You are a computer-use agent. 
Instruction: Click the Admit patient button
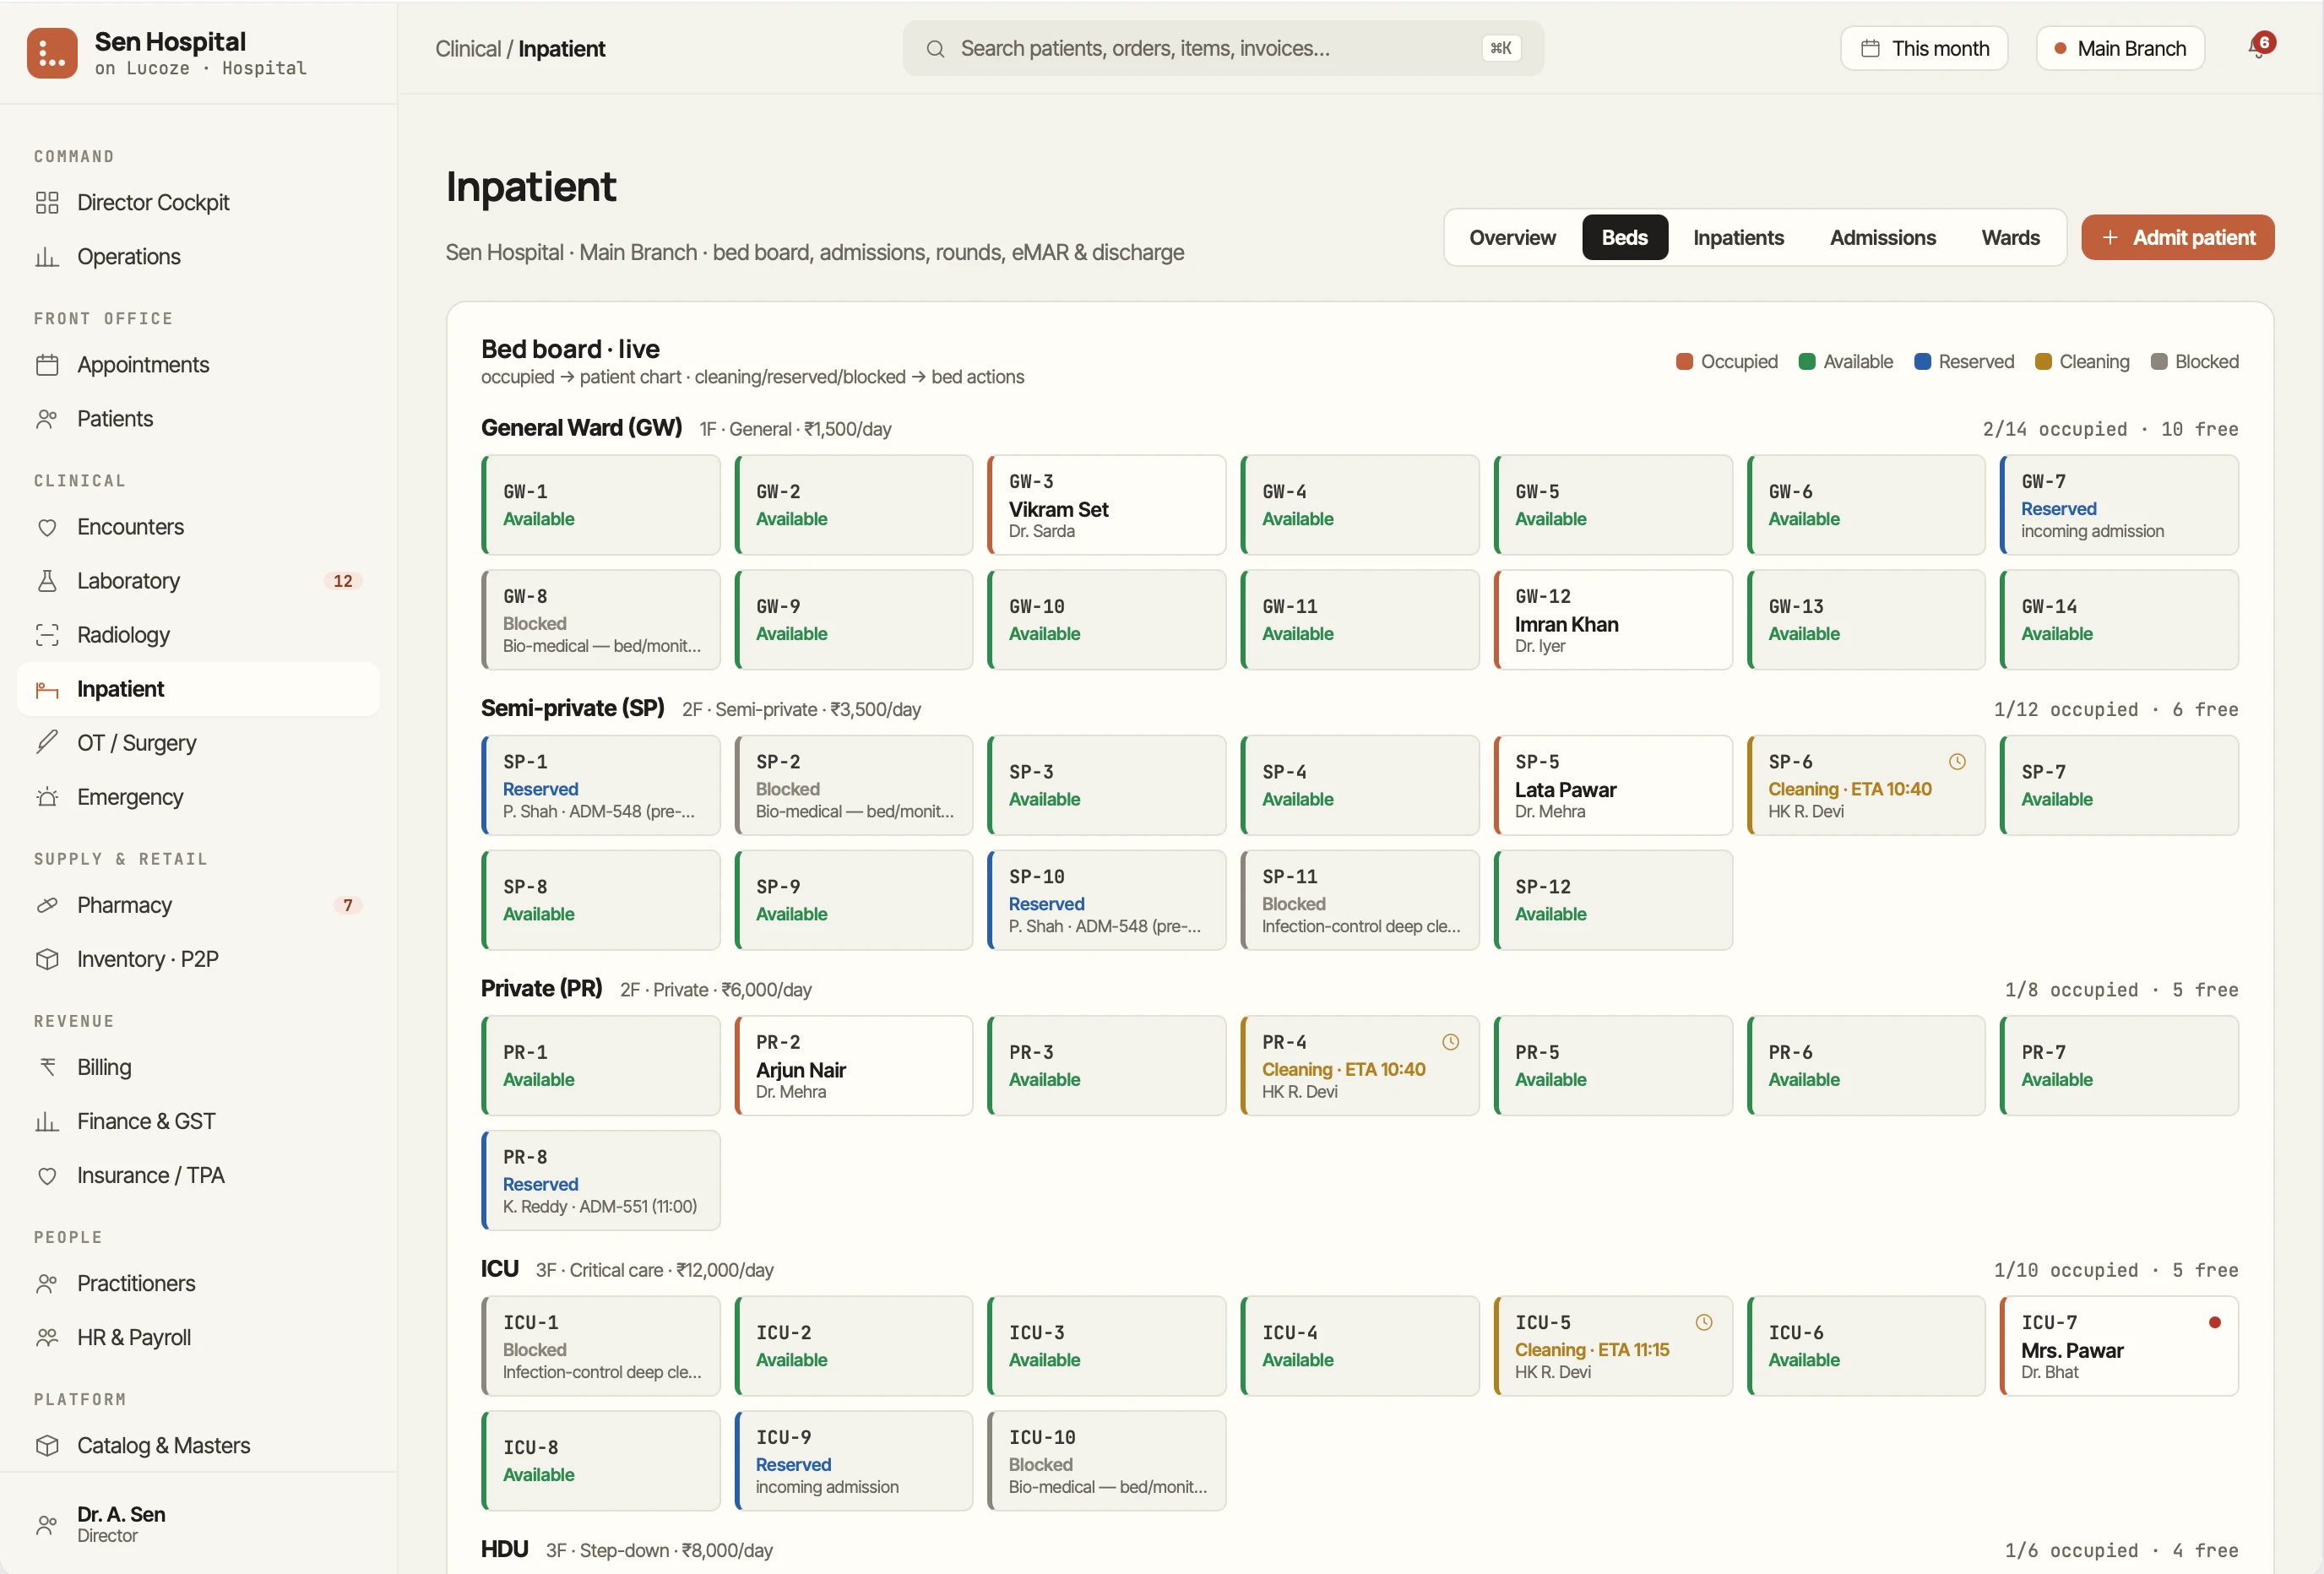(2178, 237)
